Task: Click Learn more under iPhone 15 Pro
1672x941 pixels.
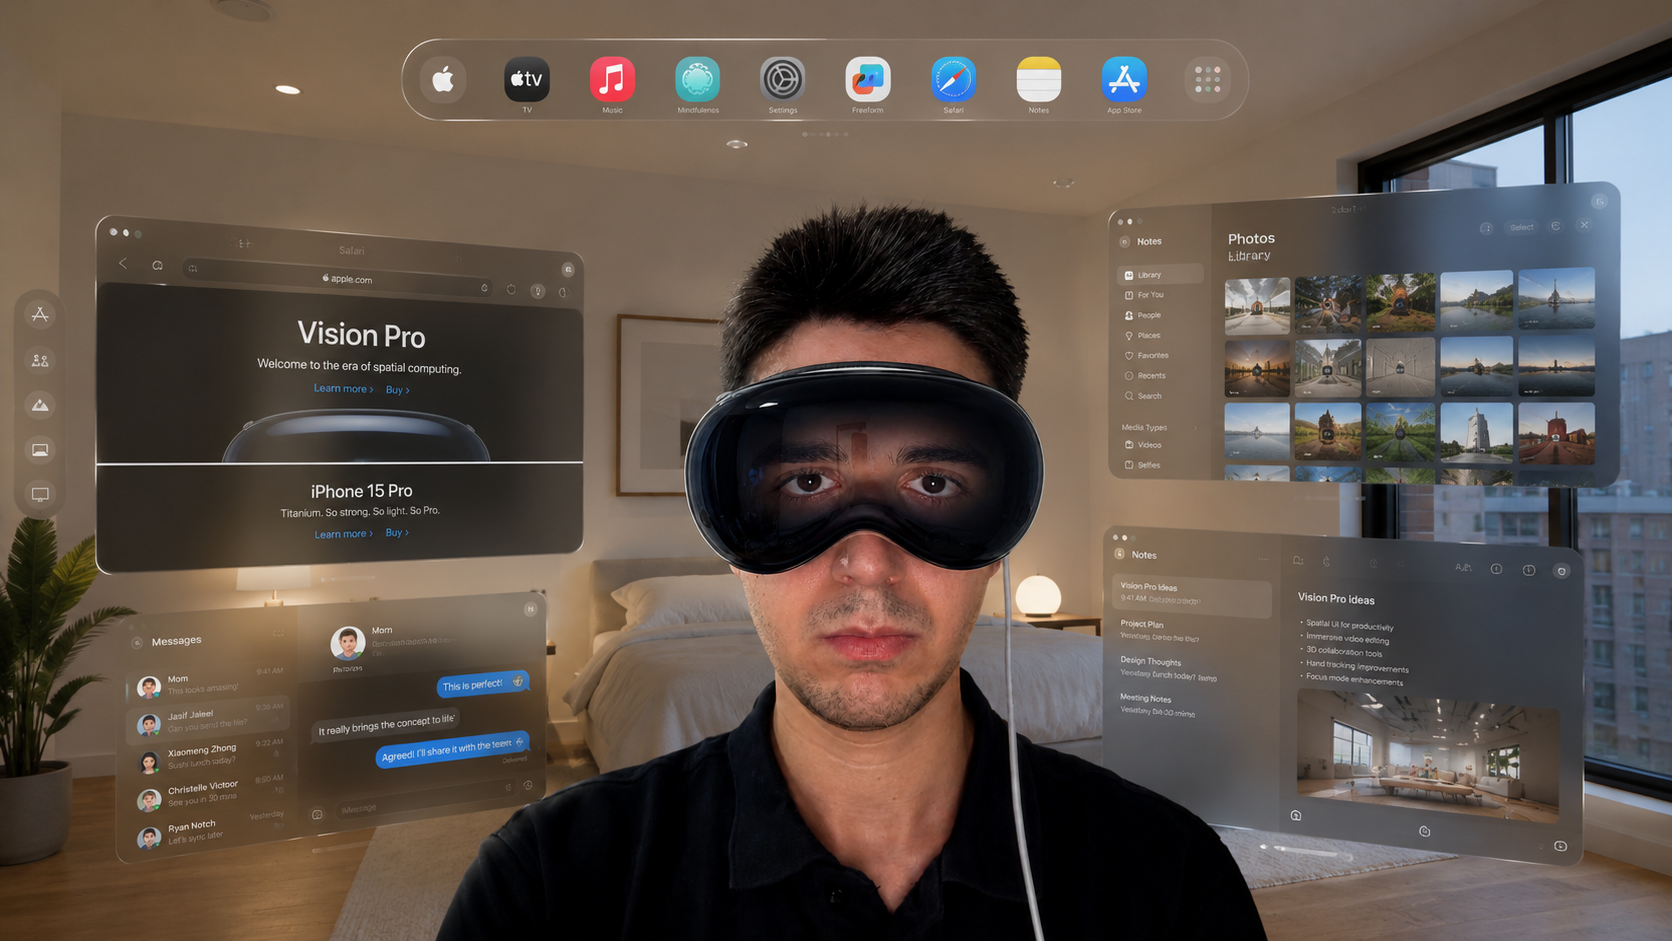Action: click(x=343, y=534)
